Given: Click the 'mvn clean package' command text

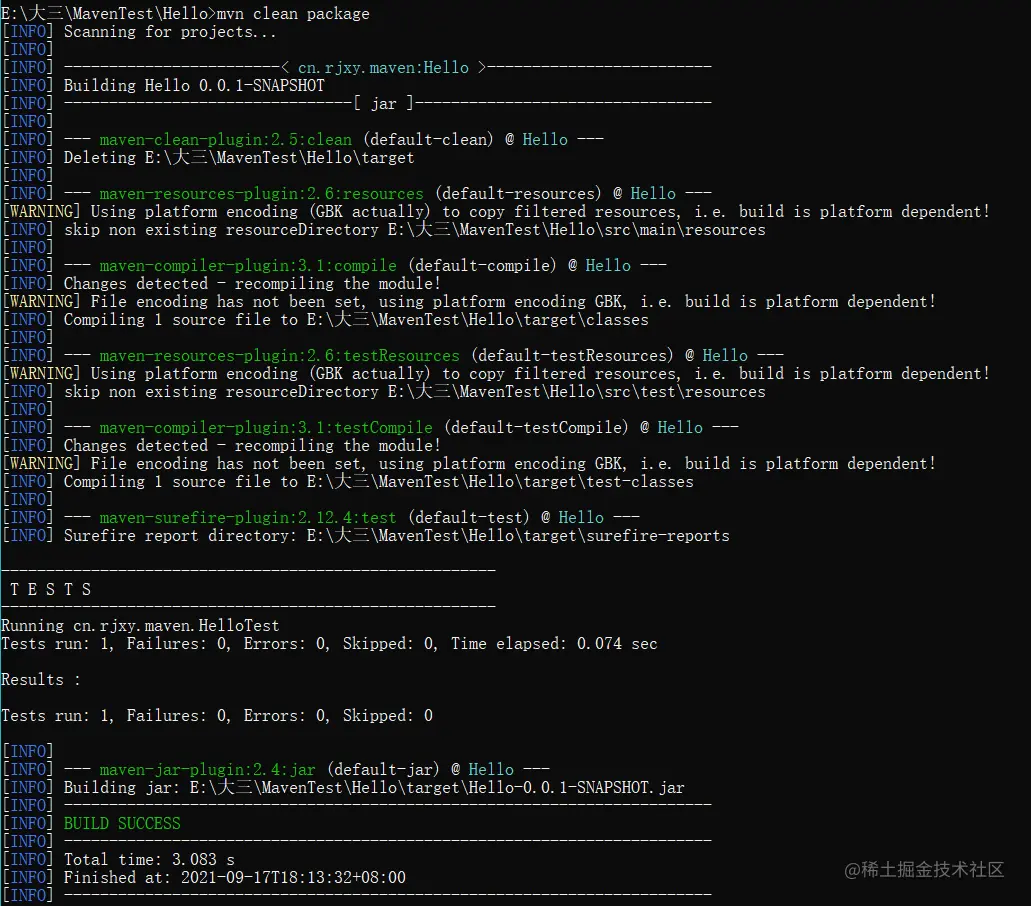Looking at the screenshot, I should click(x=293, y=14).
